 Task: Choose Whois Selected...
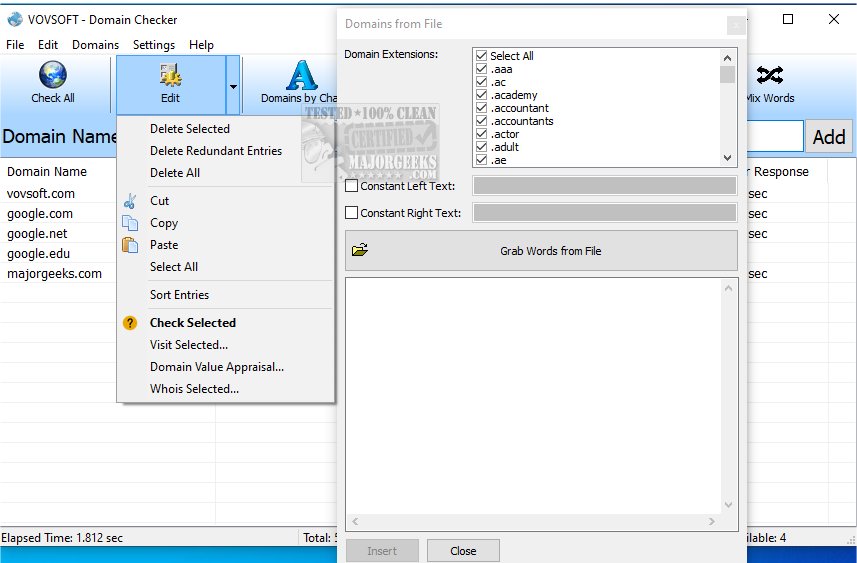click(x=226, y=389)
